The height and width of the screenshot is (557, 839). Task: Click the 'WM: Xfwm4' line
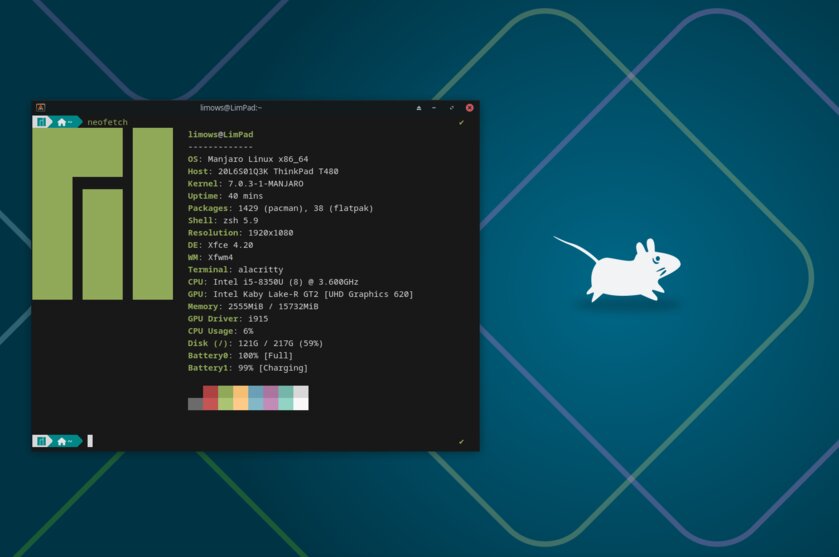(210, 257)
